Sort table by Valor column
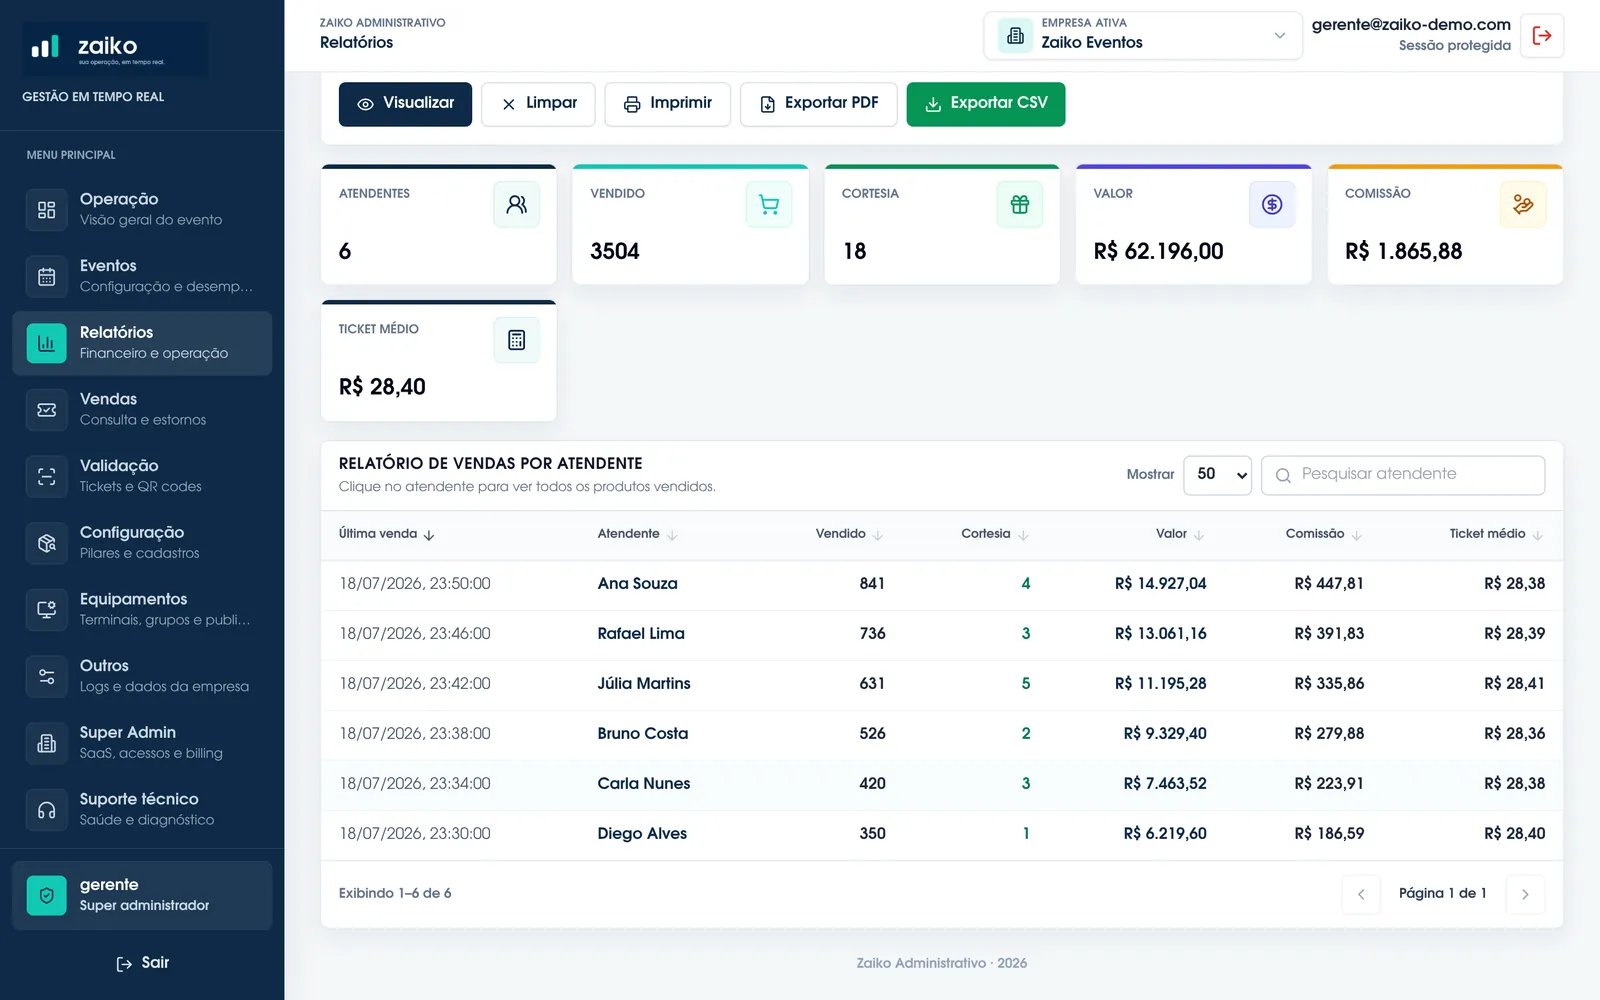Screen dimensions: 1600x1000 (1180, 534)
